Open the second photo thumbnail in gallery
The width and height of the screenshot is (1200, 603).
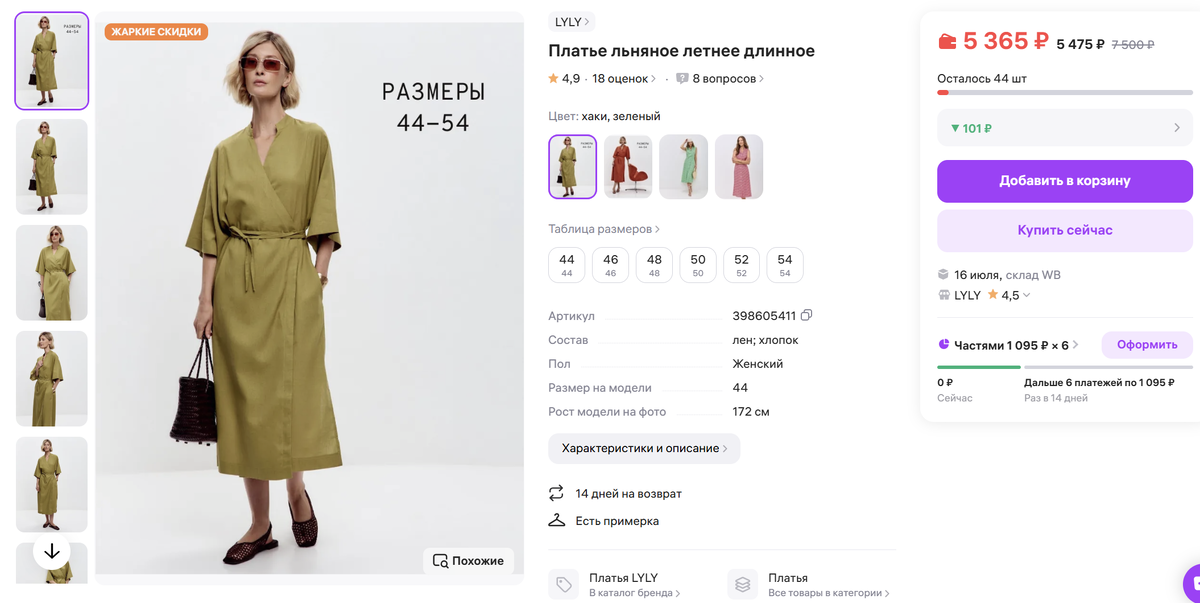(x=52, y=166)
